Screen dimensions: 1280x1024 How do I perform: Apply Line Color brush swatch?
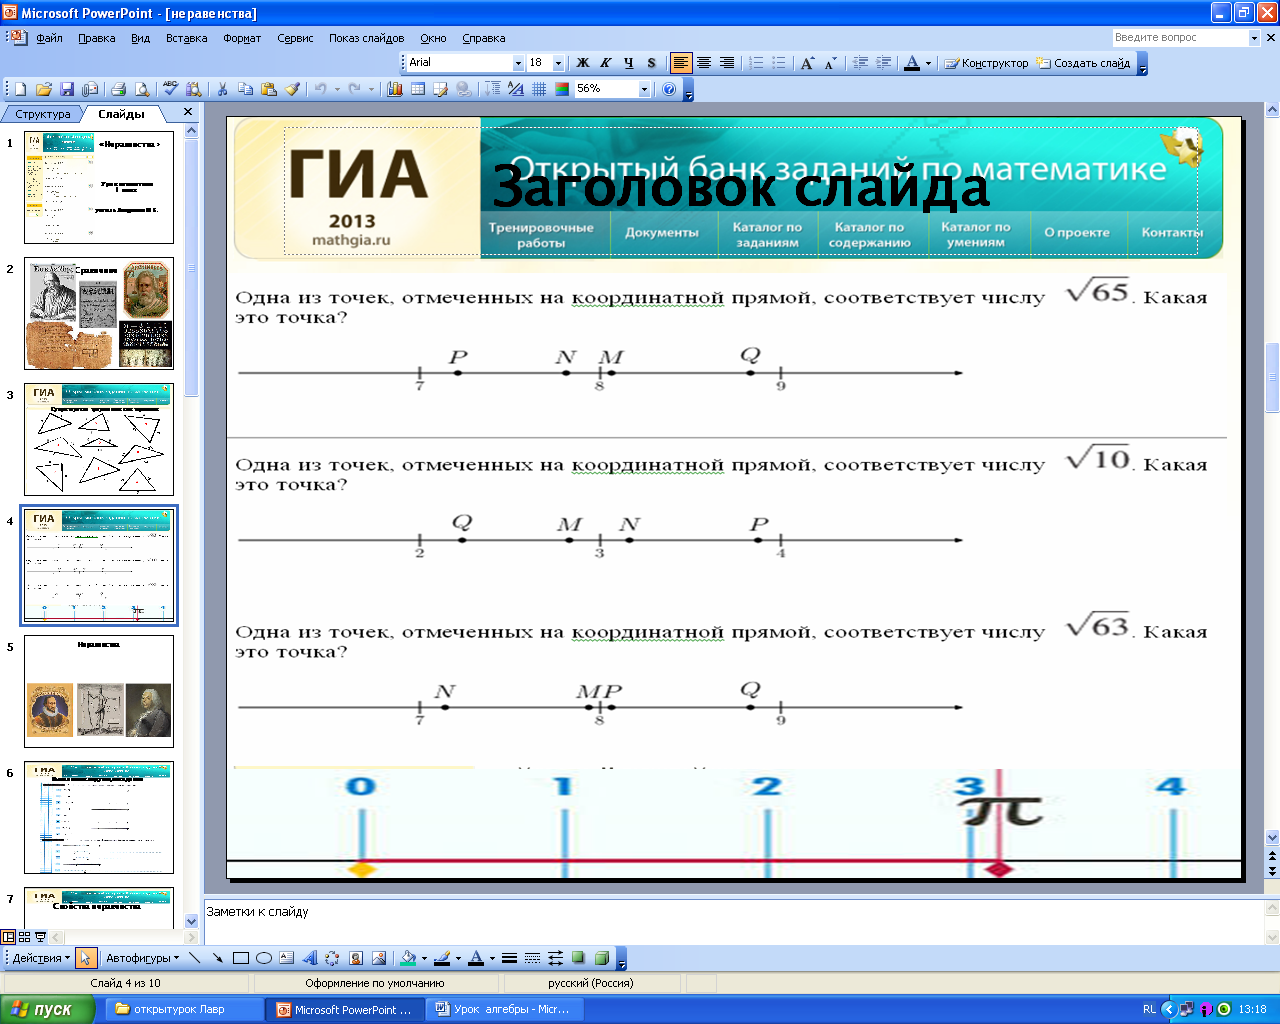click(x=442, y=958)
